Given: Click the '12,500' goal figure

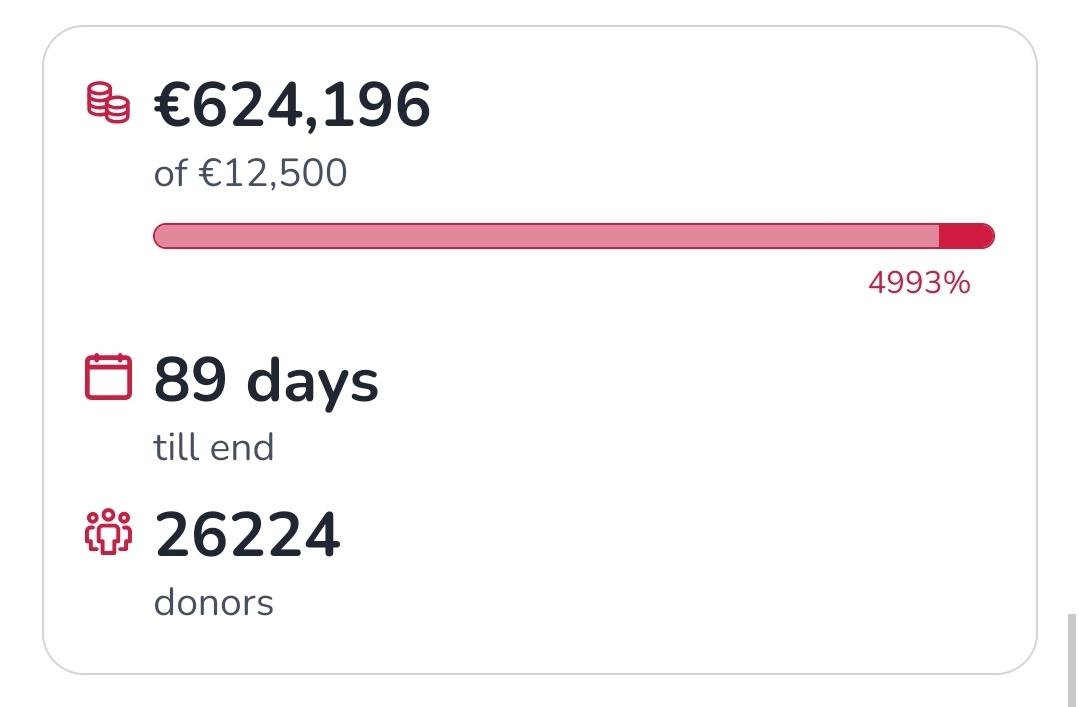Looking at the screenshot, I should [x=283, y=174].
